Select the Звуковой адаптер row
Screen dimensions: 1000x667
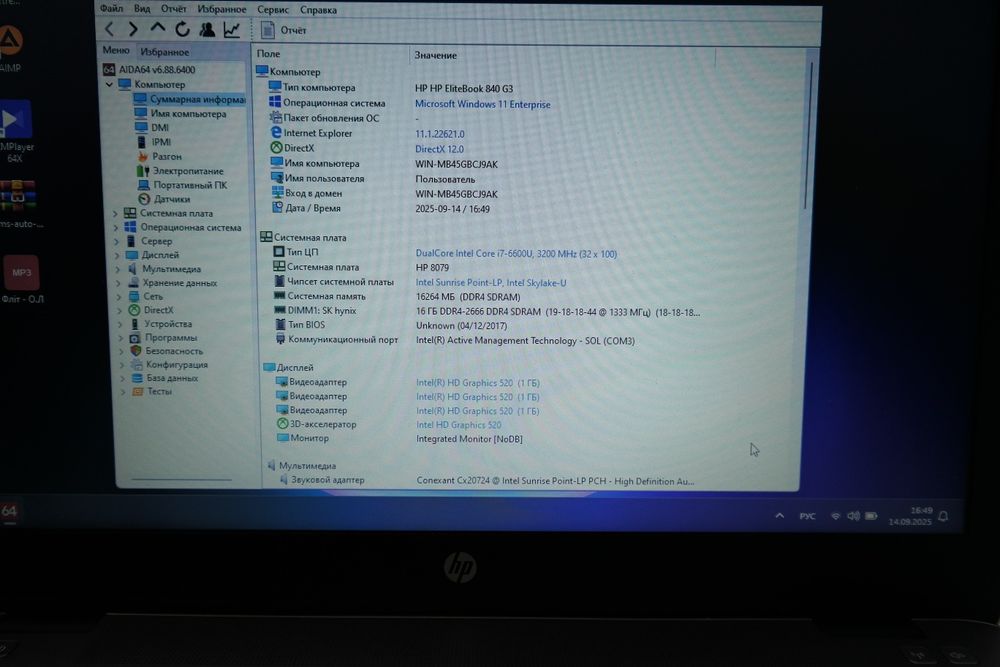click(488, 480)
